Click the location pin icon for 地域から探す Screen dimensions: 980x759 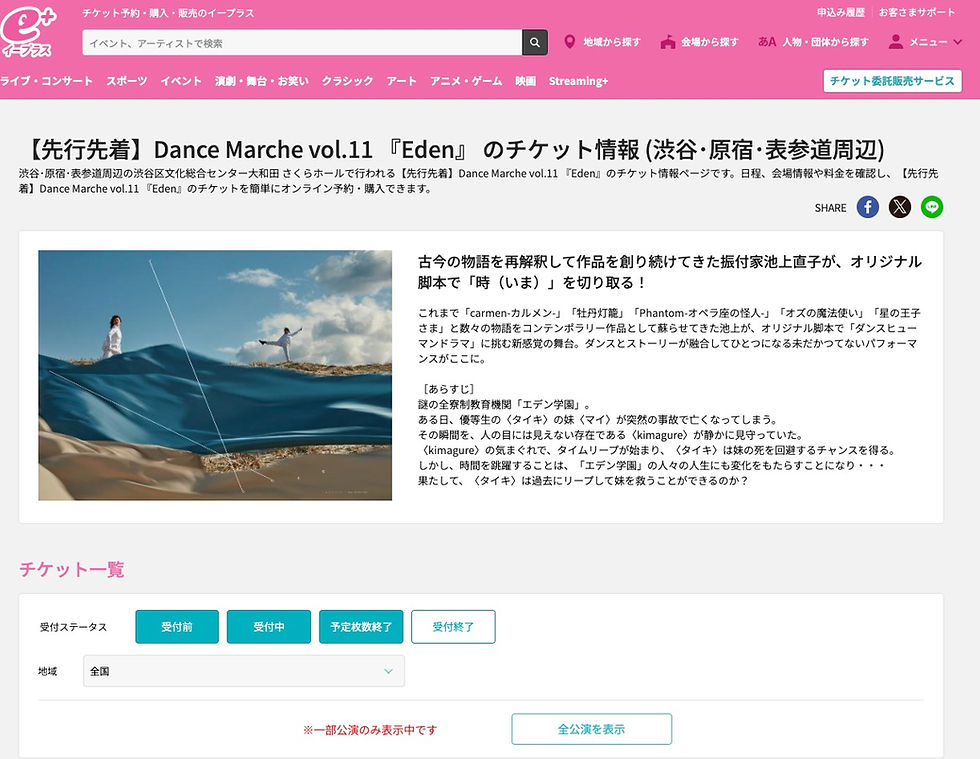click(x=569, y=42)
